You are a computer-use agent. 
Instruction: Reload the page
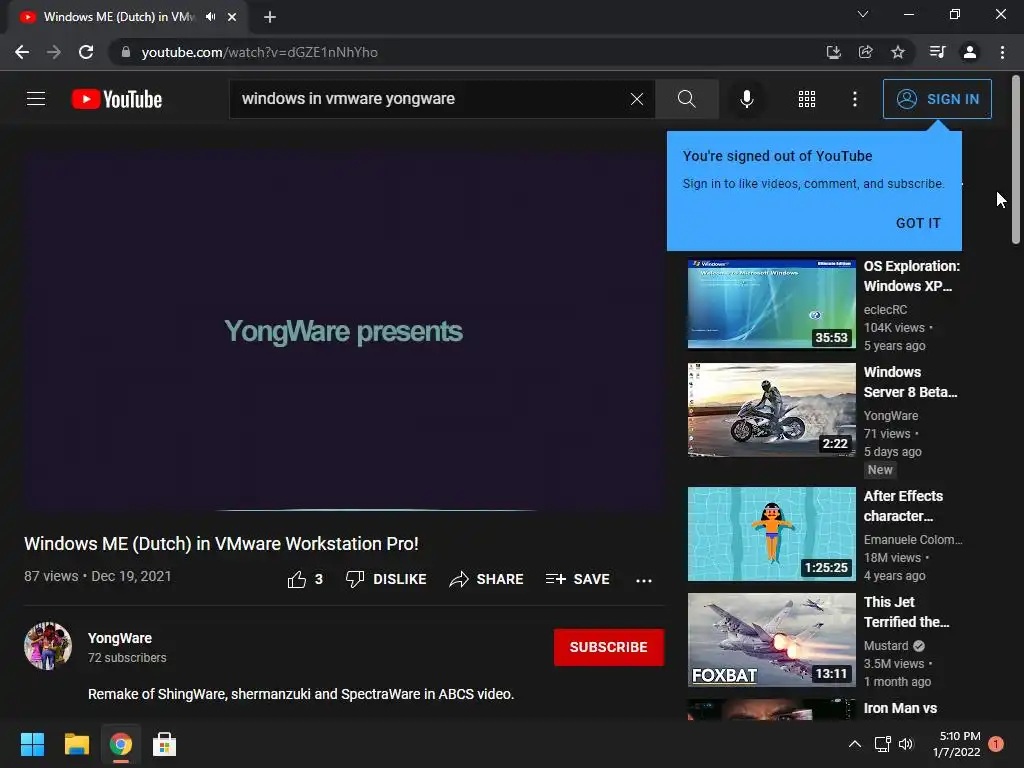[x=86, y=52]
